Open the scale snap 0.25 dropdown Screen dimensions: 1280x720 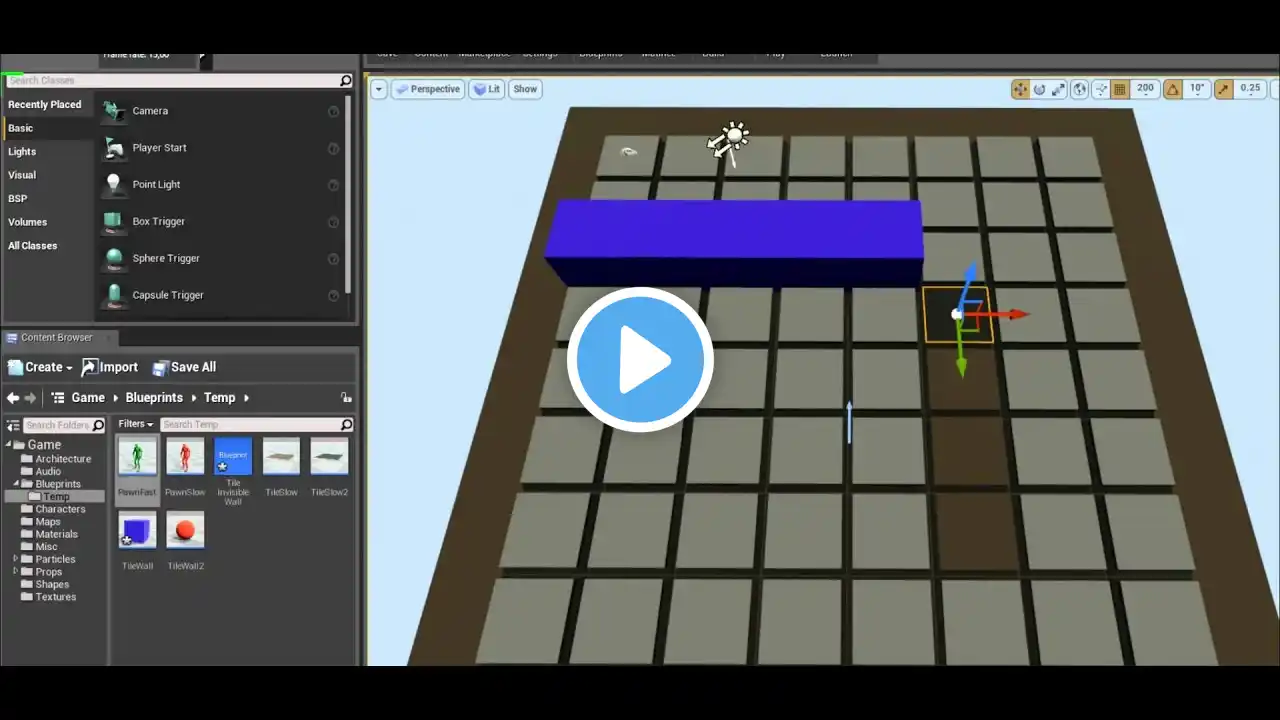1250,89
